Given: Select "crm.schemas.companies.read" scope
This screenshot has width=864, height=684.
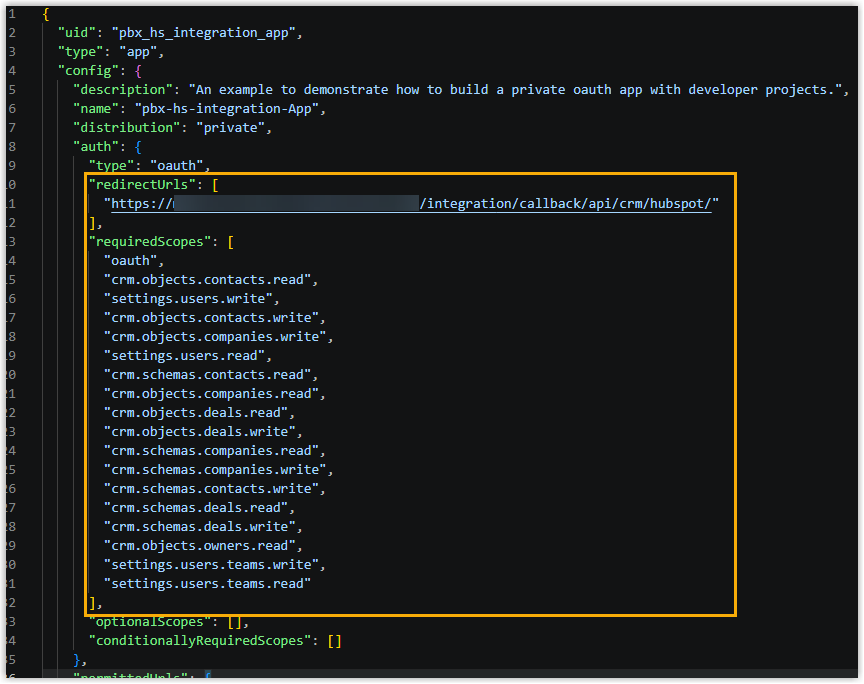Looking at the screenshot, I should point(212,451).
